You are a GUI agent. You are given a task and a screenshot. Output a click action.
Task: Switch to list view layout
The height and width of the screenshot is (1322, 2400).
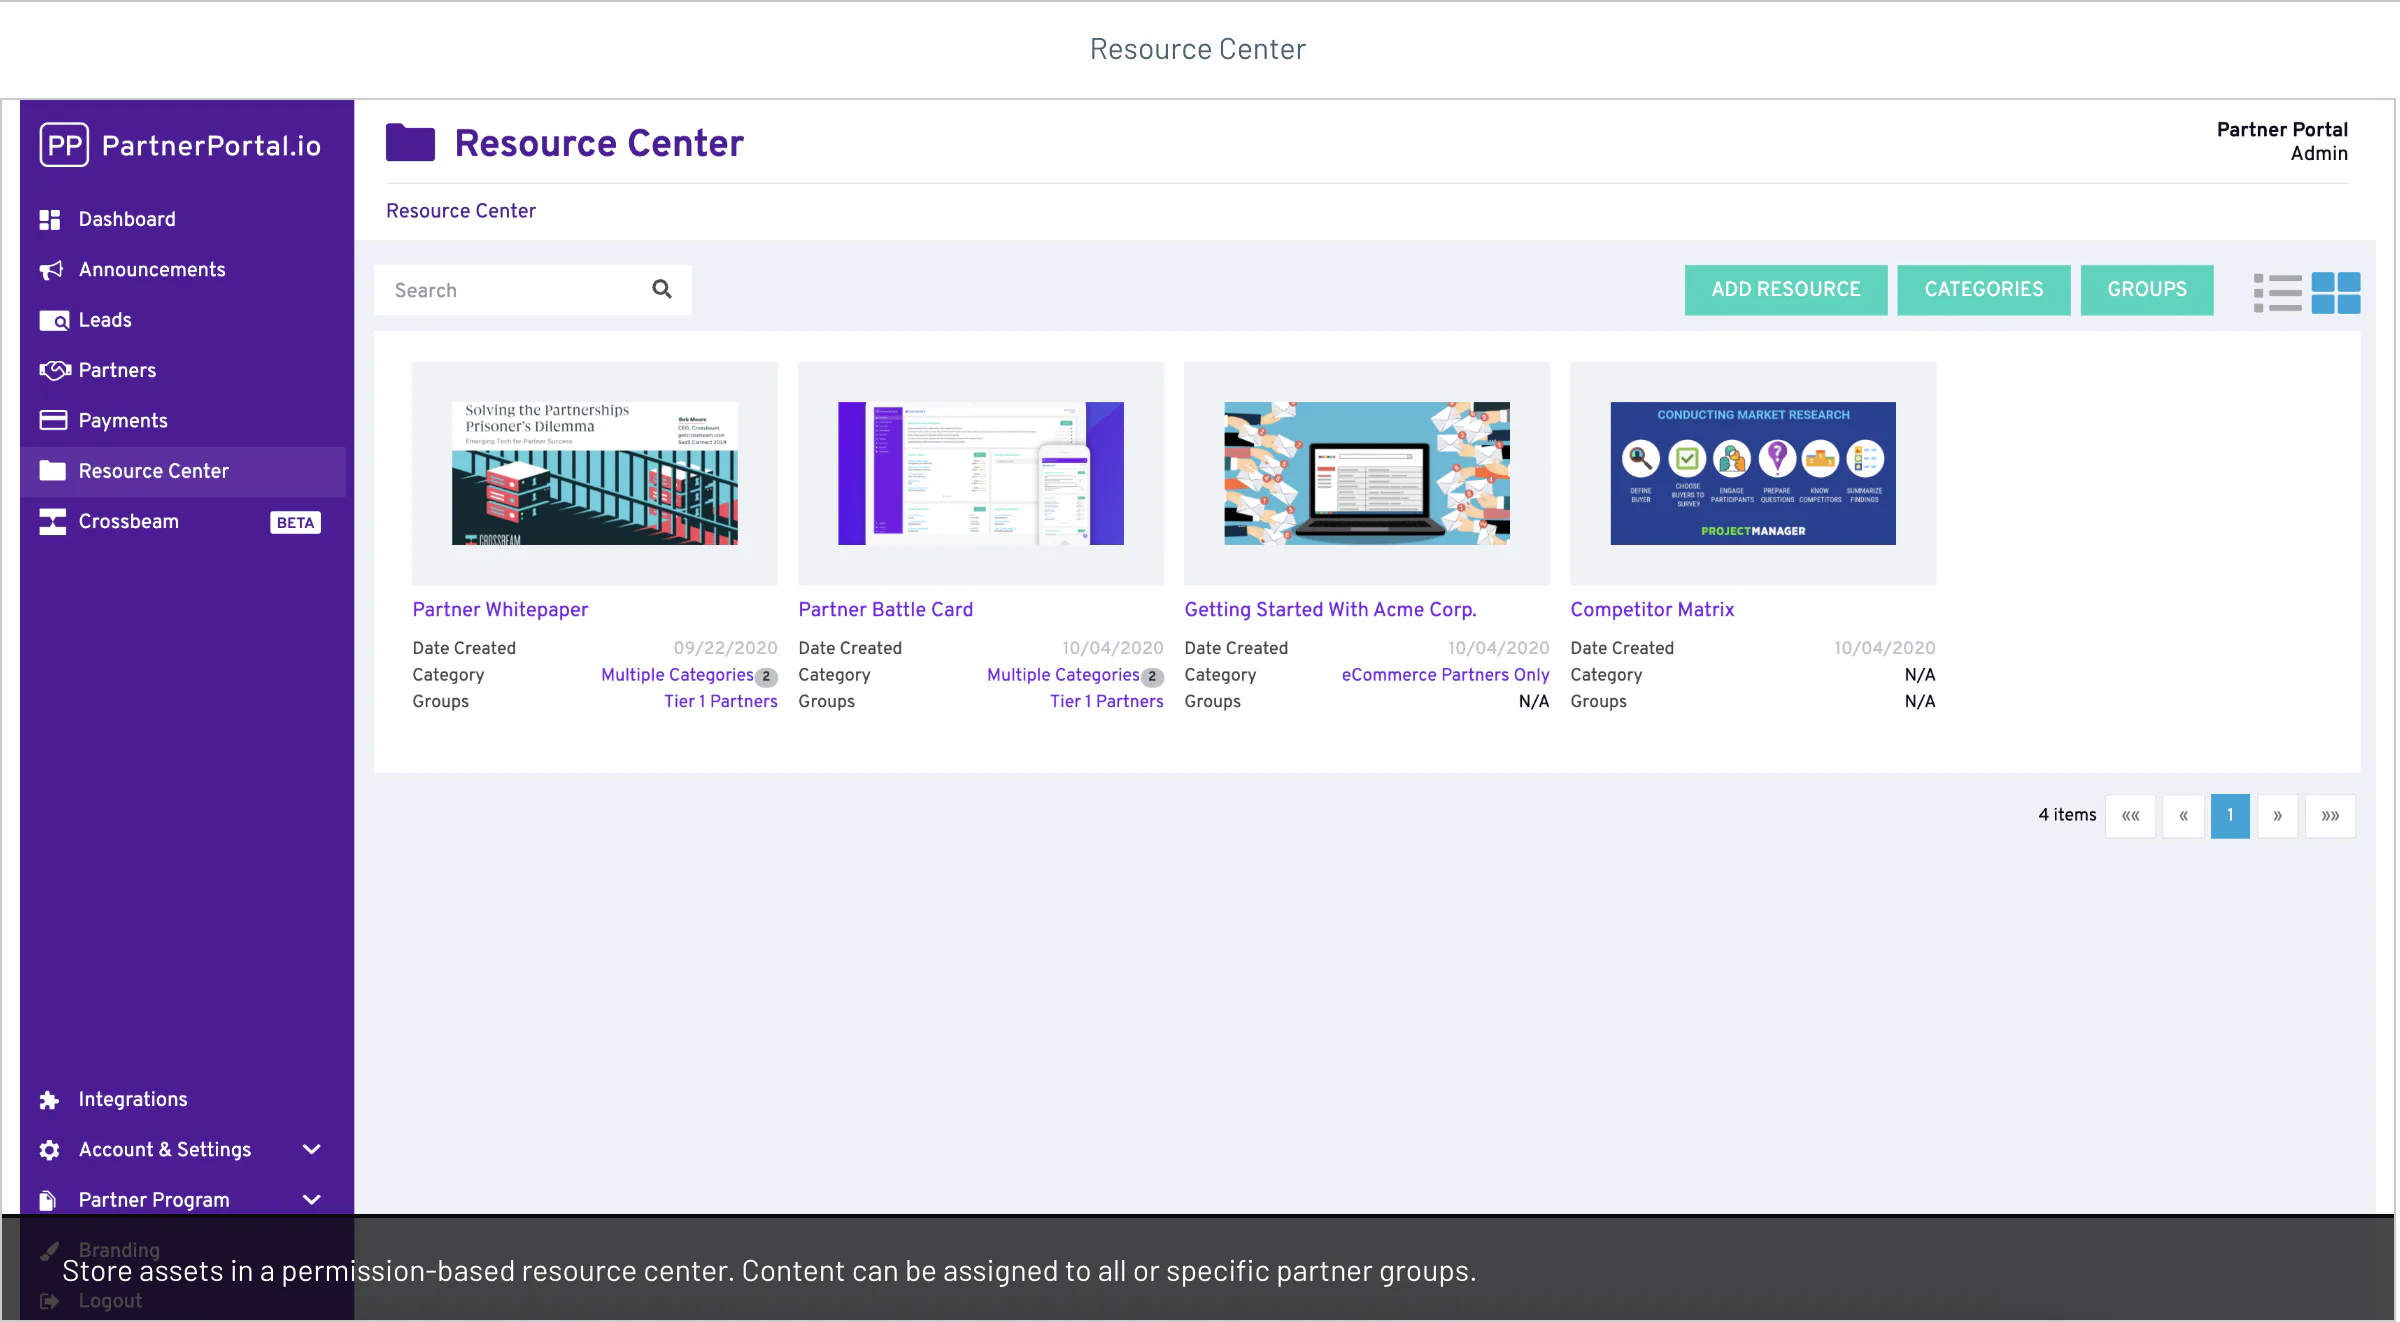click(2277, 293)
